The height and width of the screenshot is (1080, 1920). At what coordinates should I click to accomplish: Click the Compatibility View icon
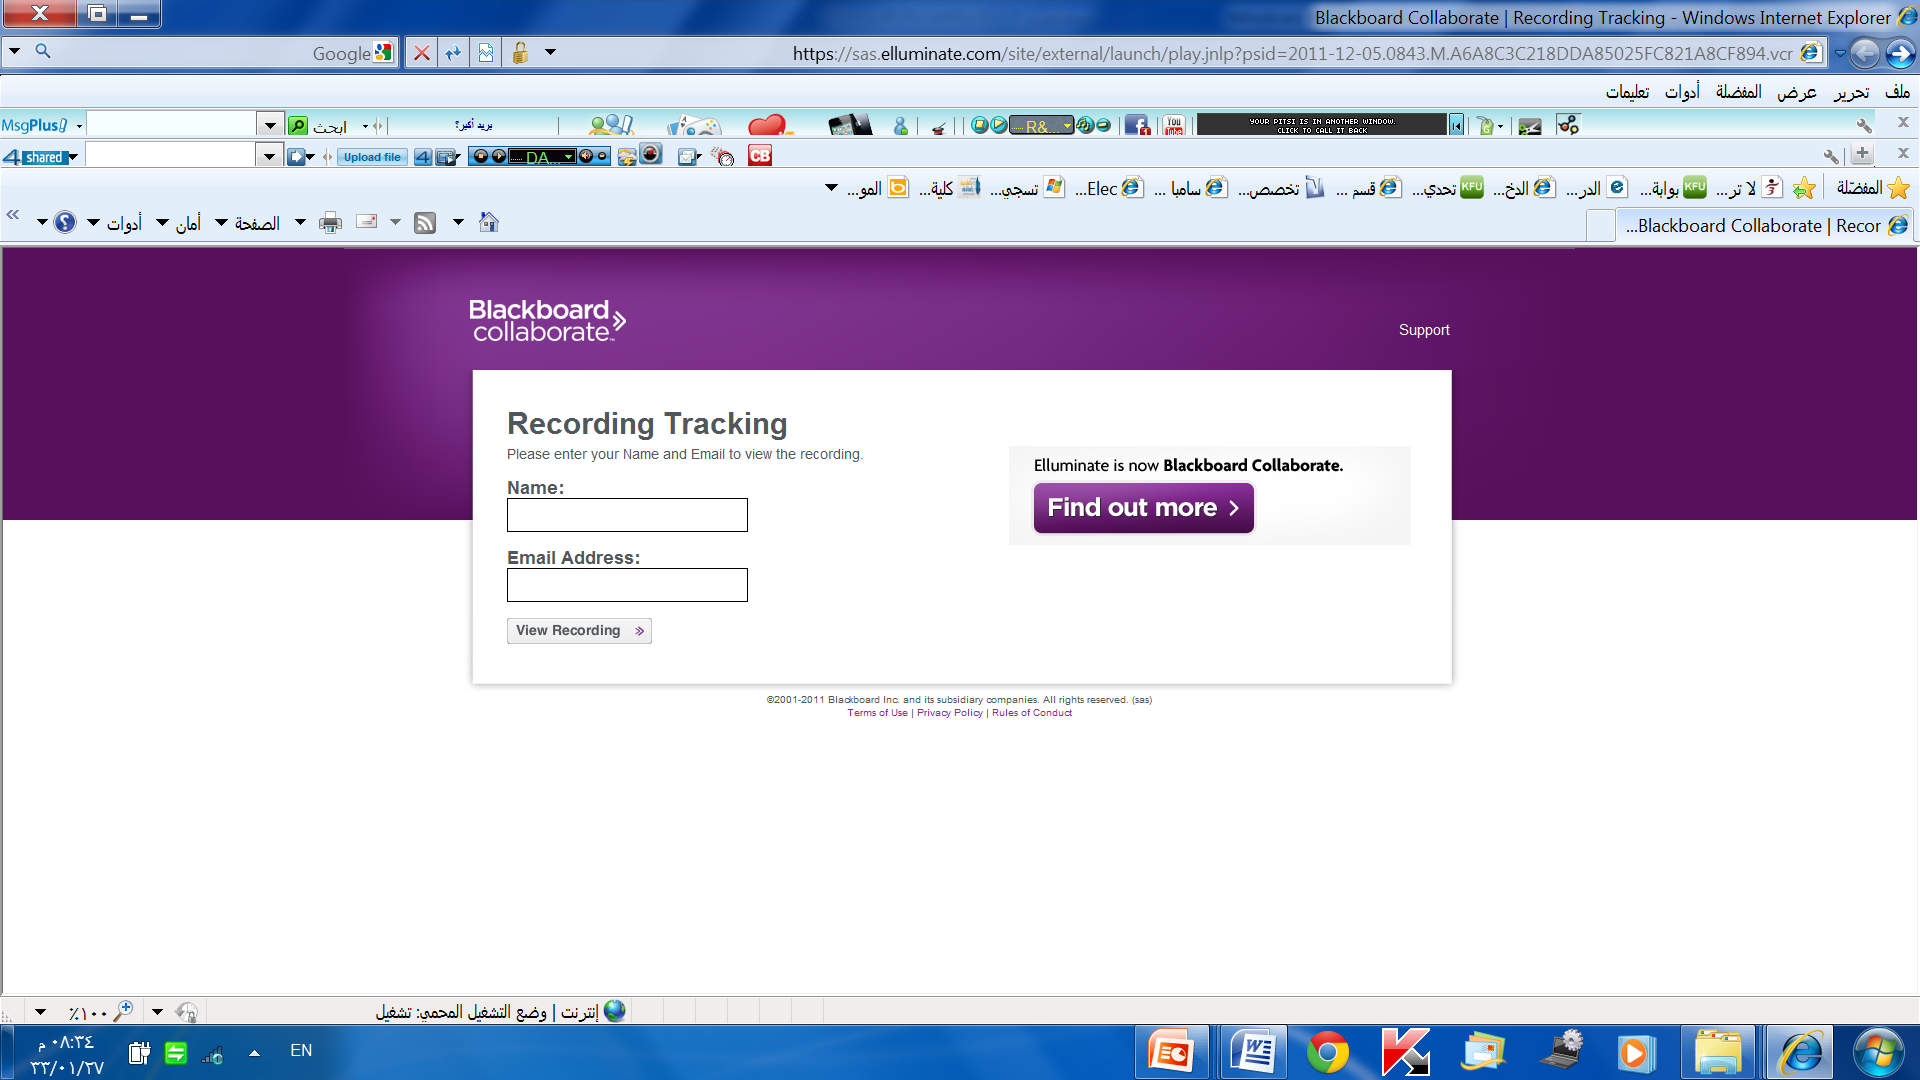(x=486, y=53)
